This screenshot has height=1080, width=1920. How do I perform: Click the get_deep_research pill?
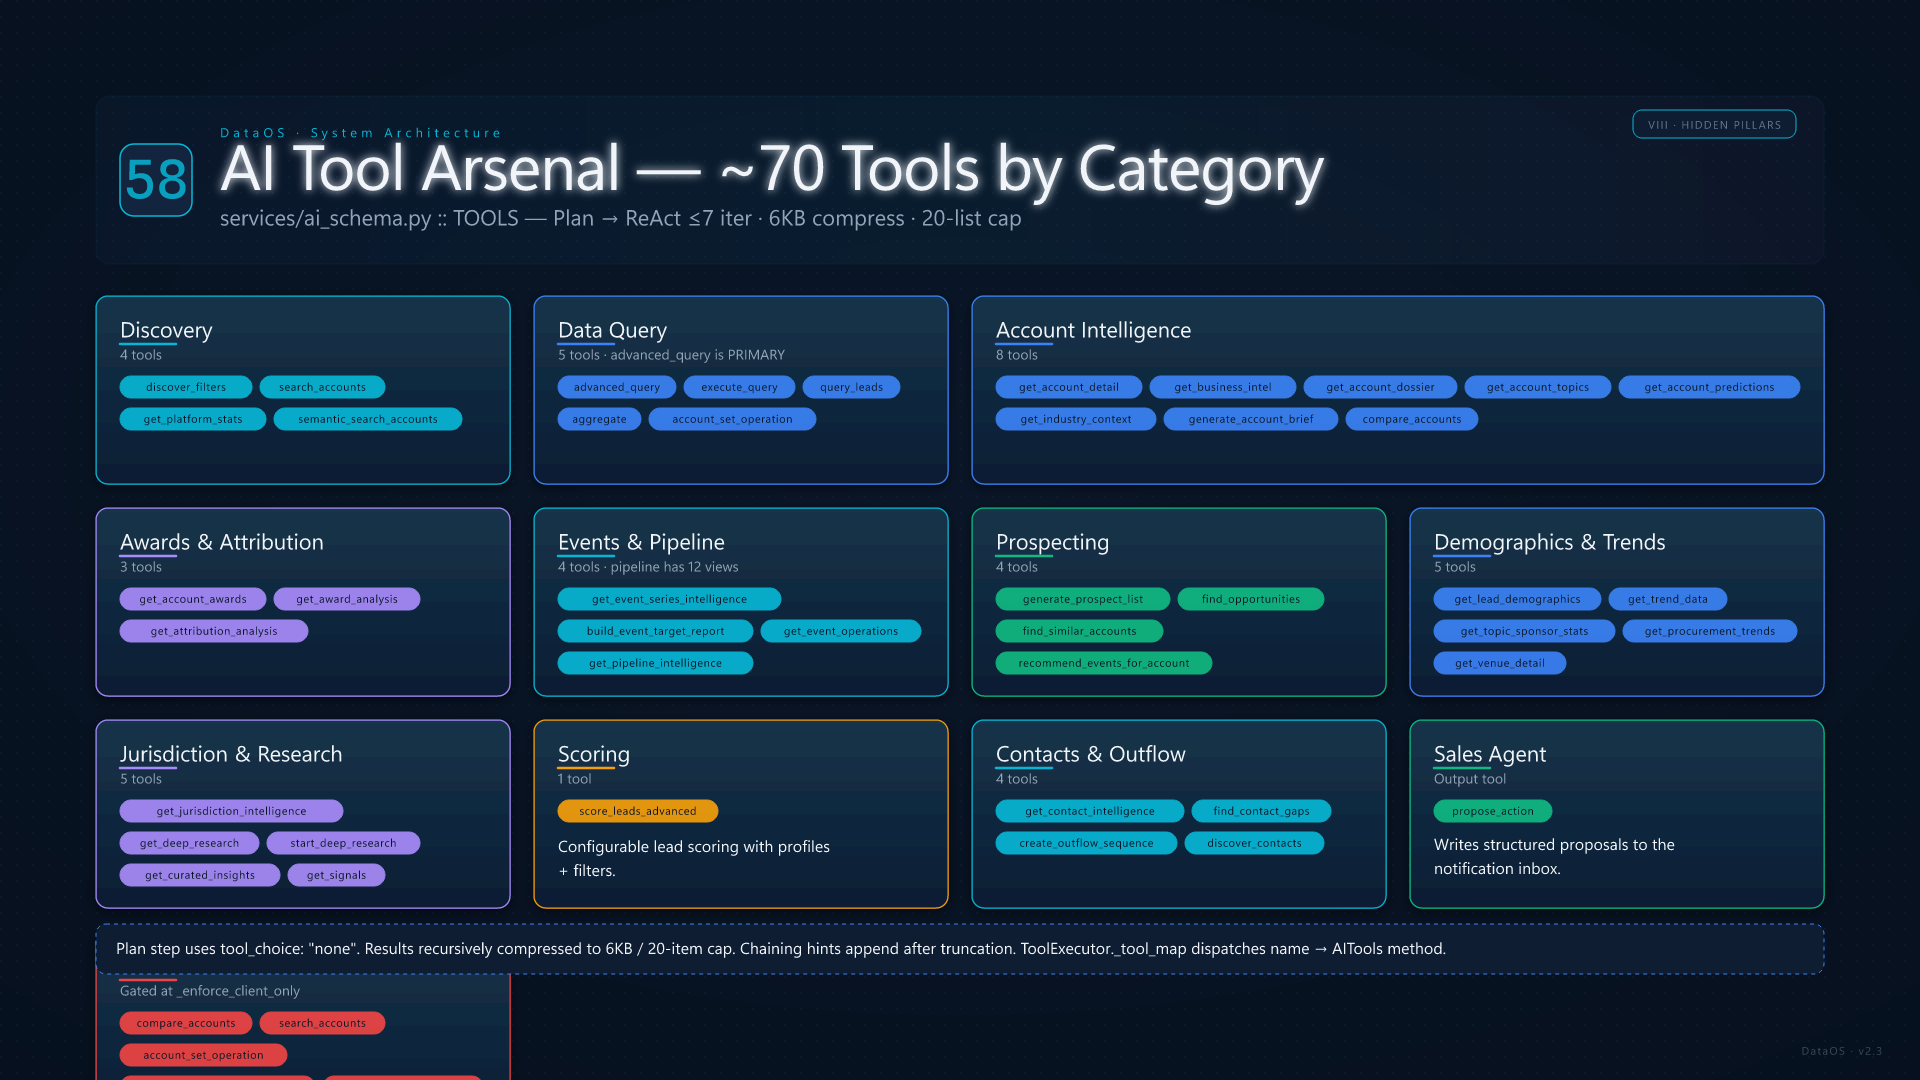(189, 843)
